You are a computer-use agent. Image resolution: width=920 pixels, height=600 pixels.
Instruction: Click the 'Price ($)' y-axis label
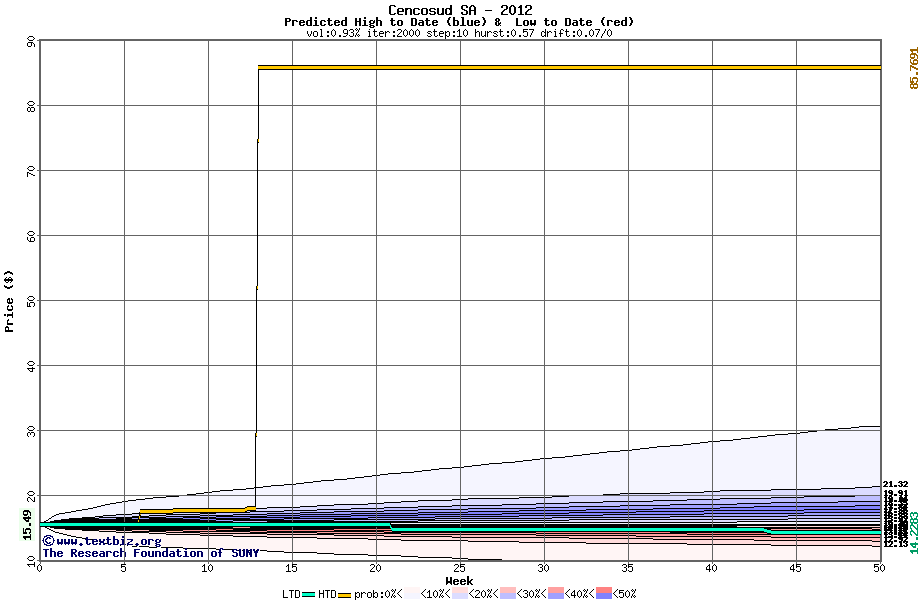click(9, 301)
